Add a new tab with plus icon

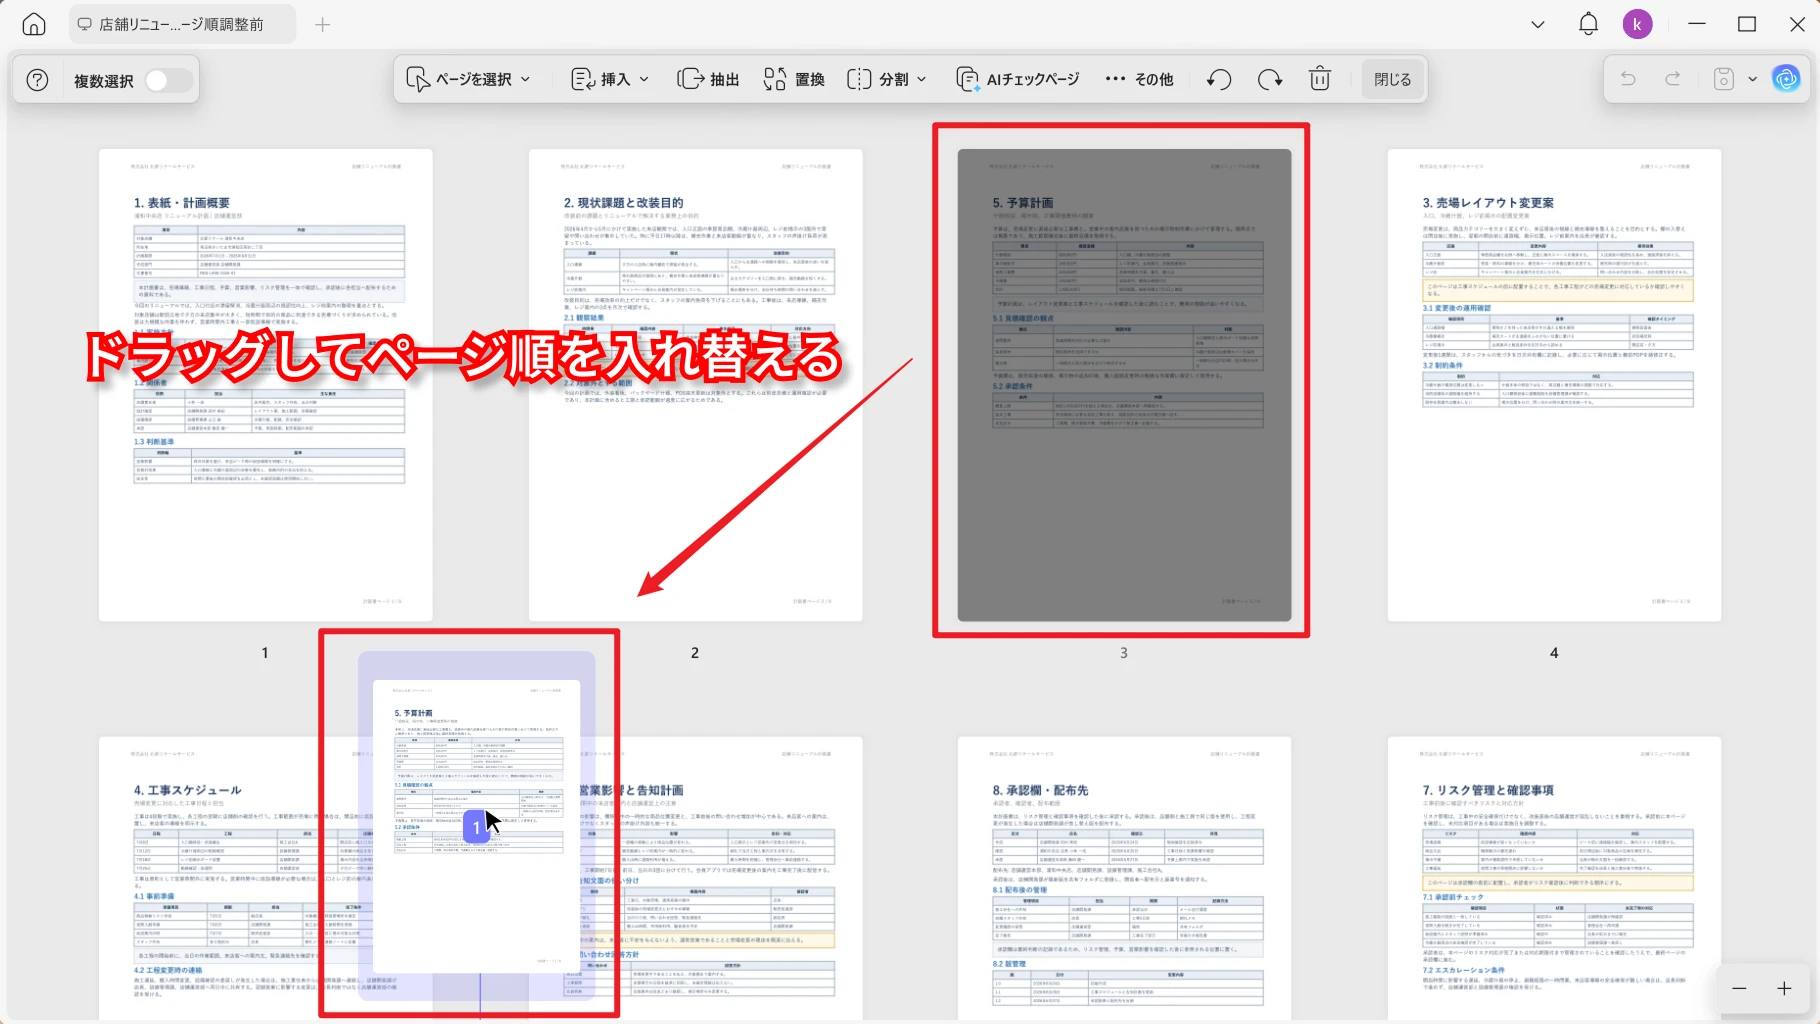tap(322, 24)
